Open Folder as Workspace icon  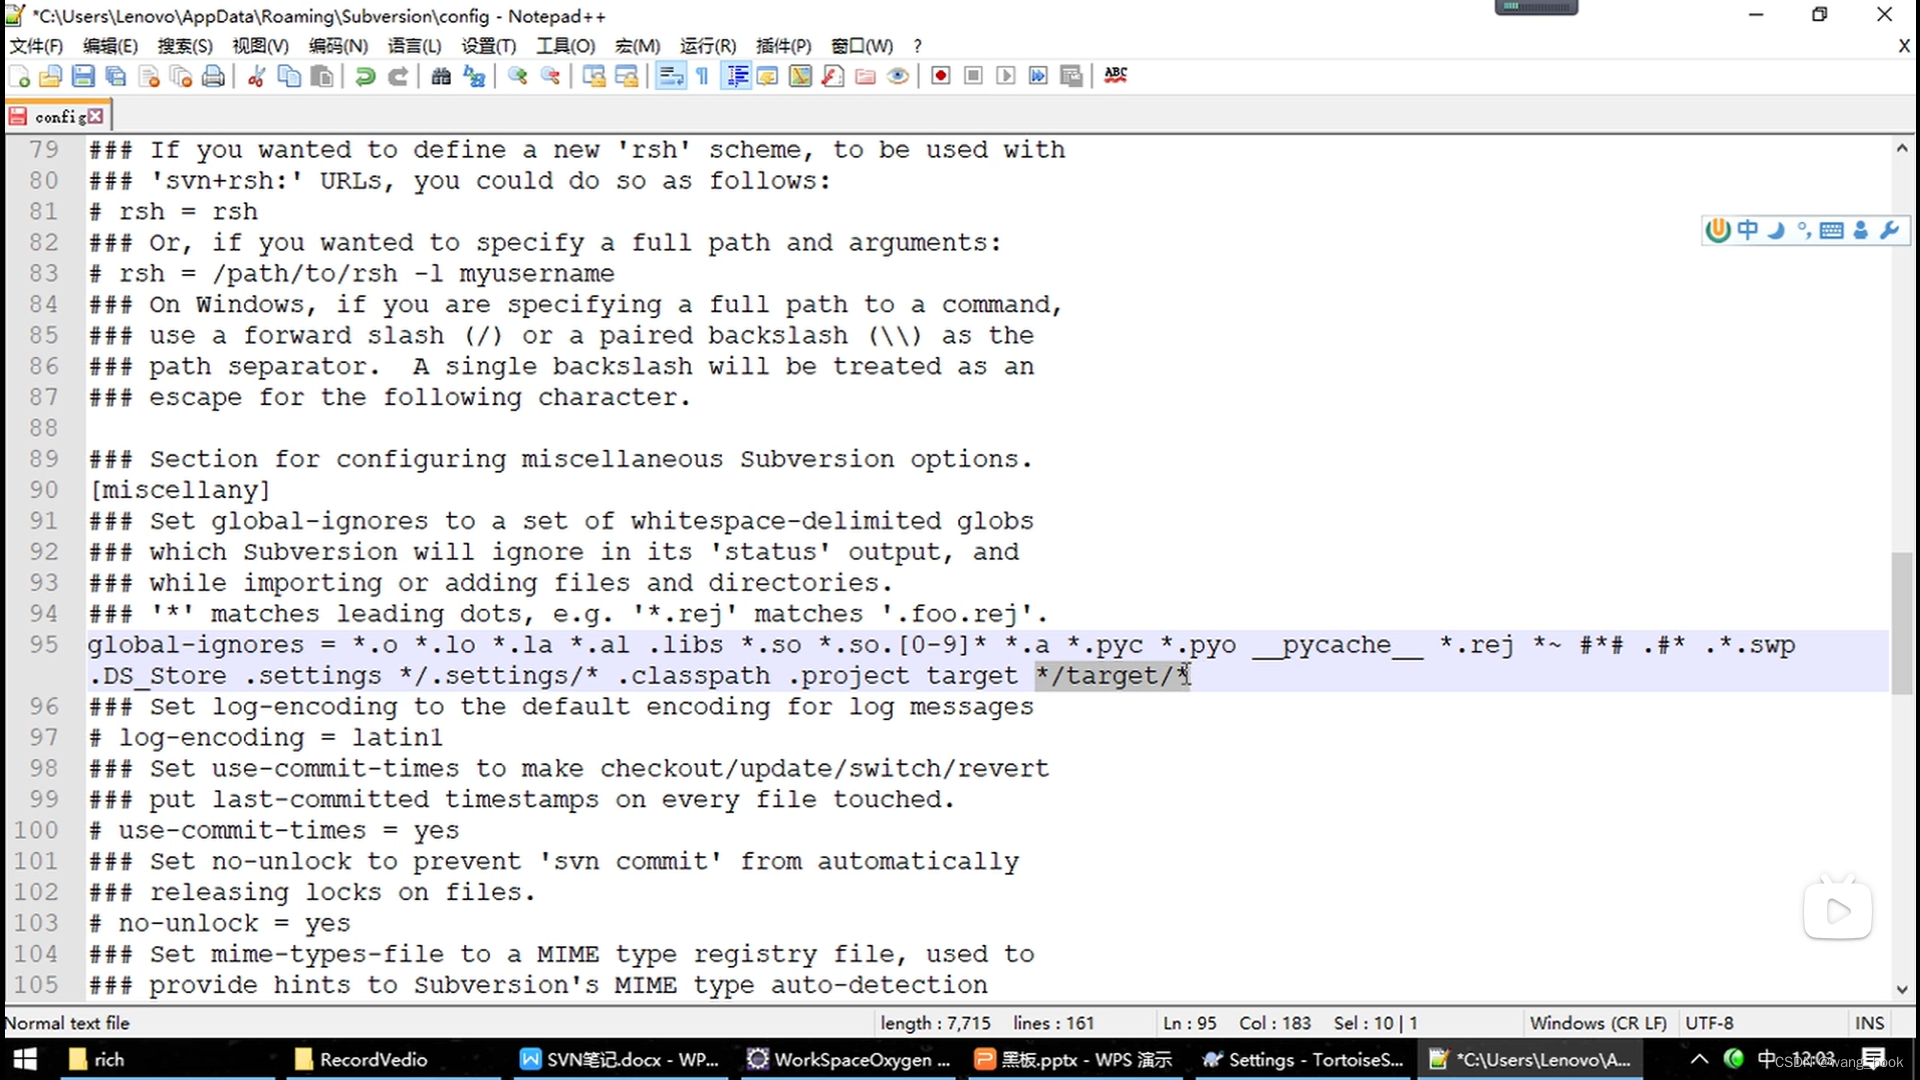point(866,76)
